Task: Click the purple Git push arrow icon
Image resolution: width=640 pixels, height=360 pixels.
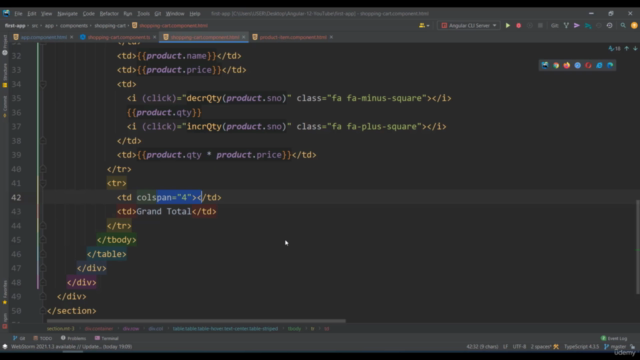Action: click(x=577, y=25)
